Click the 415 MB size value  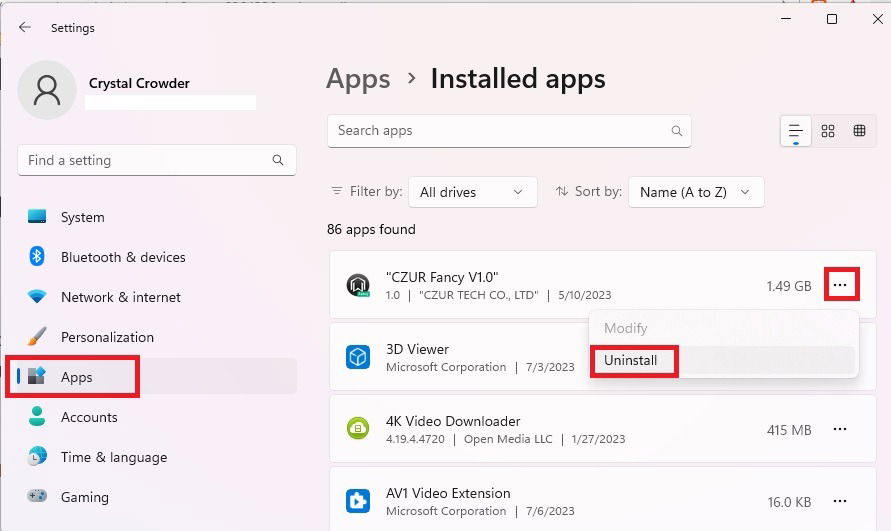tap(789, 430)
